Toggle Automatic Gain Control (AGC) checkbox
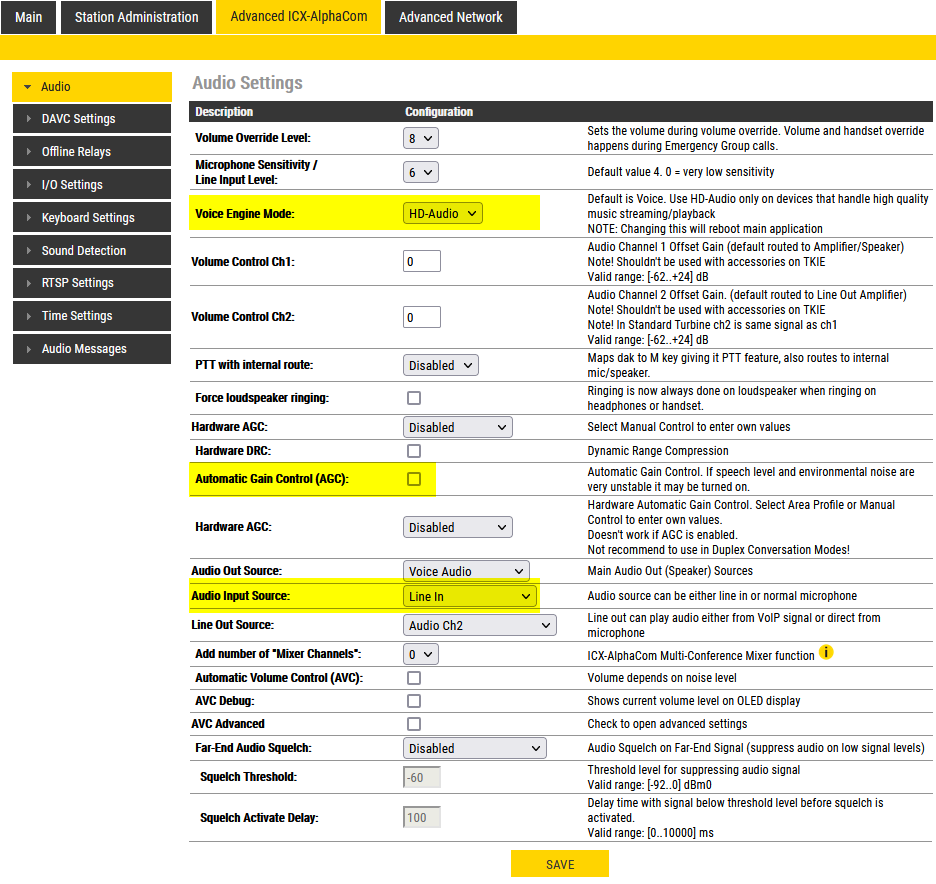Screen dimensions: 936x884 point(414,479)
